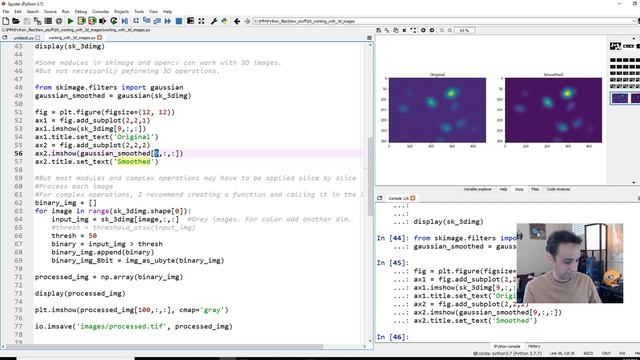The width and height of the screenshot is (640, 360).
Task: Run cell and advance to next
Action: tap(92, 21)
